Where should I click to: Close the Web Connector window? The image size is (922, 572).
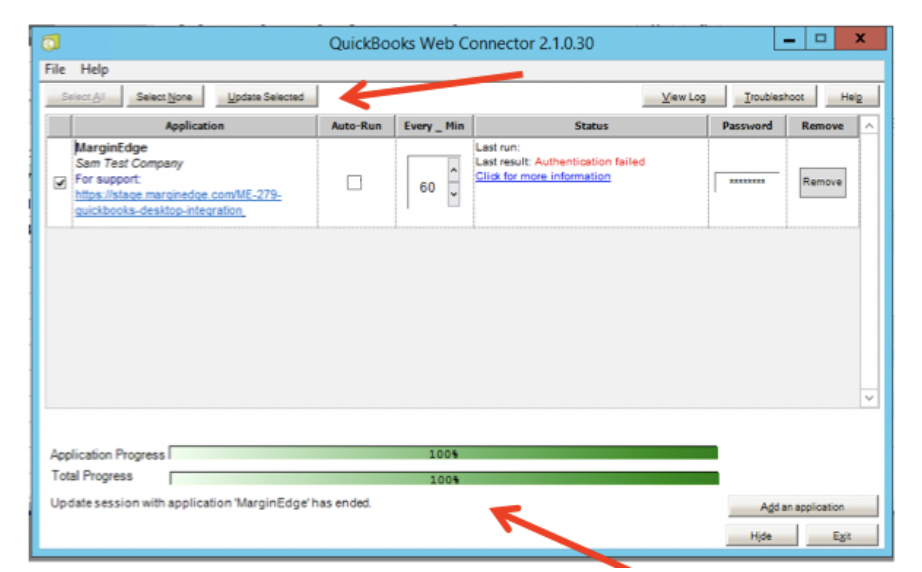click(x=860, y=39)
